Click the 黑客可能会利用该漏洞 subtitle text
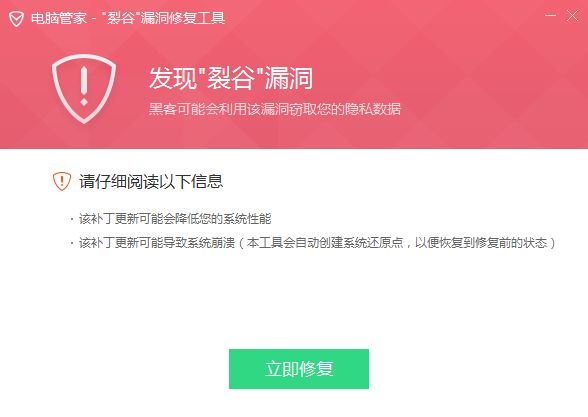The width and height of the screenshot is (588, 417). coord(219,109)
